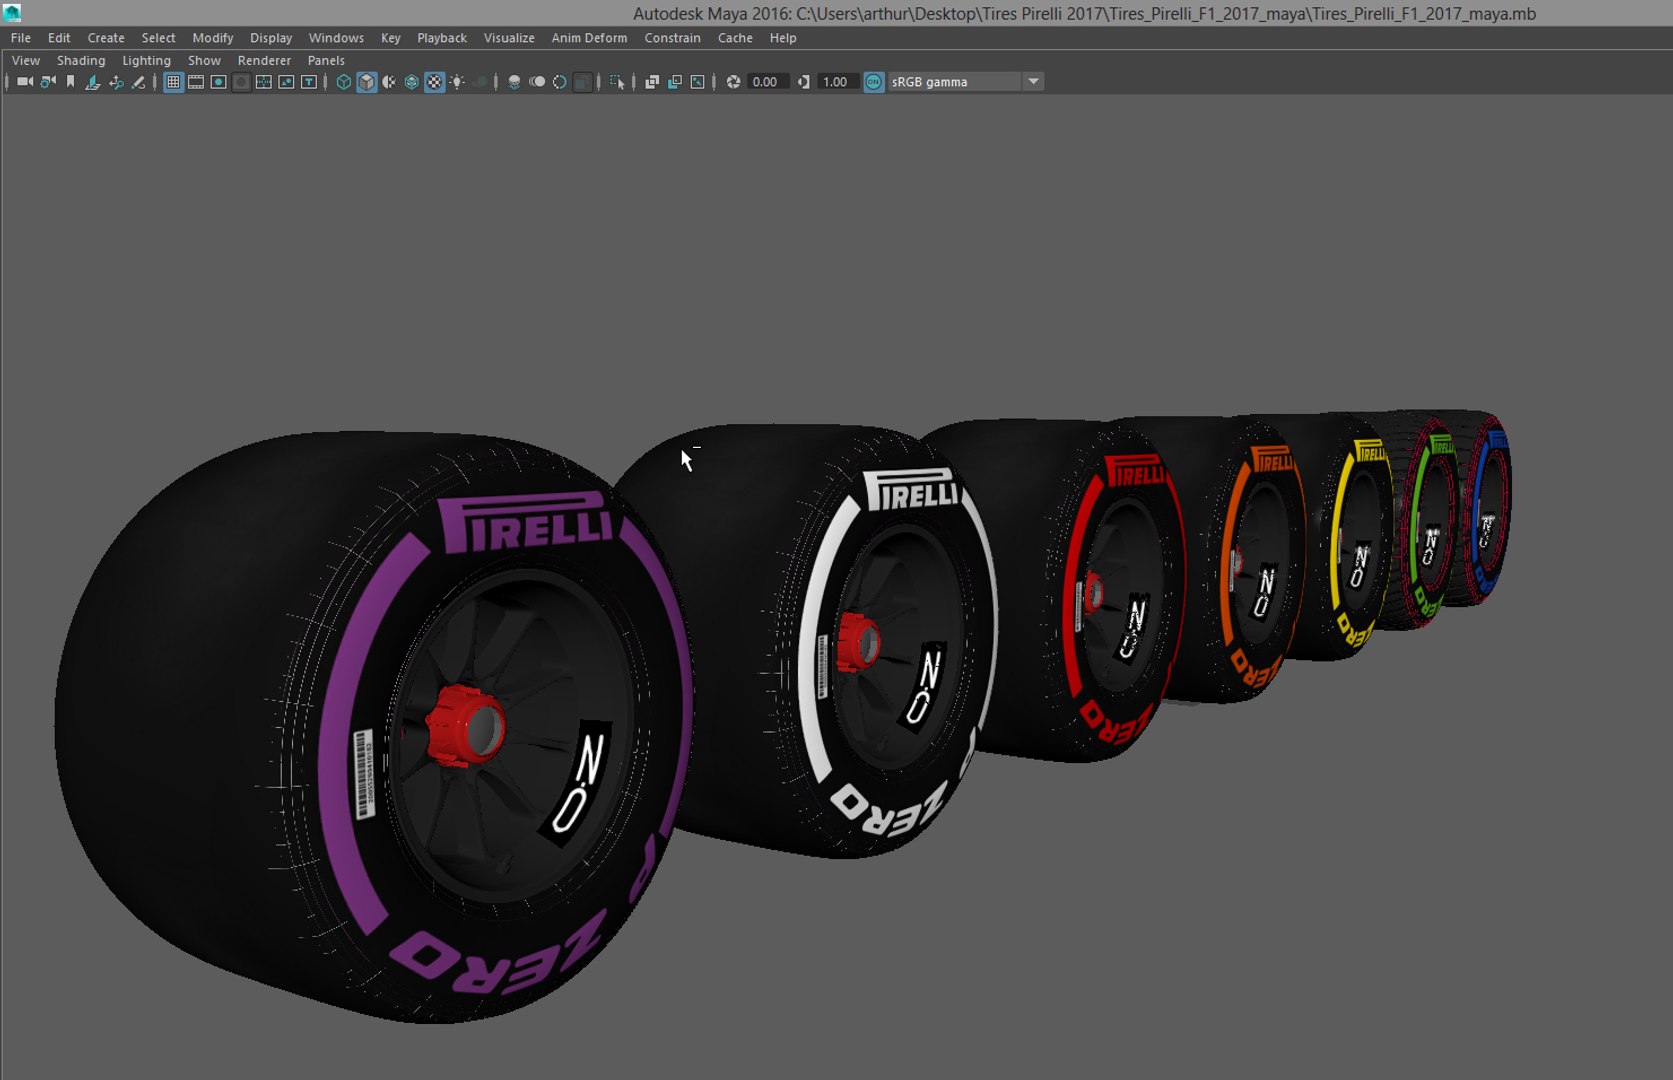This screenshot has height=1080, width=1673.
Task: Open the camera Bookmarks icon
Action: 70,82
